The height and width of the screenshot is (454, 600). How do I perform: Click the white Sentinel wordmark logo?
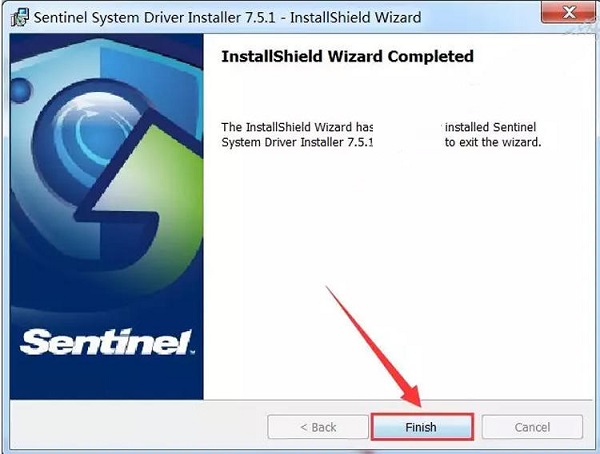(x=106, y=342)
